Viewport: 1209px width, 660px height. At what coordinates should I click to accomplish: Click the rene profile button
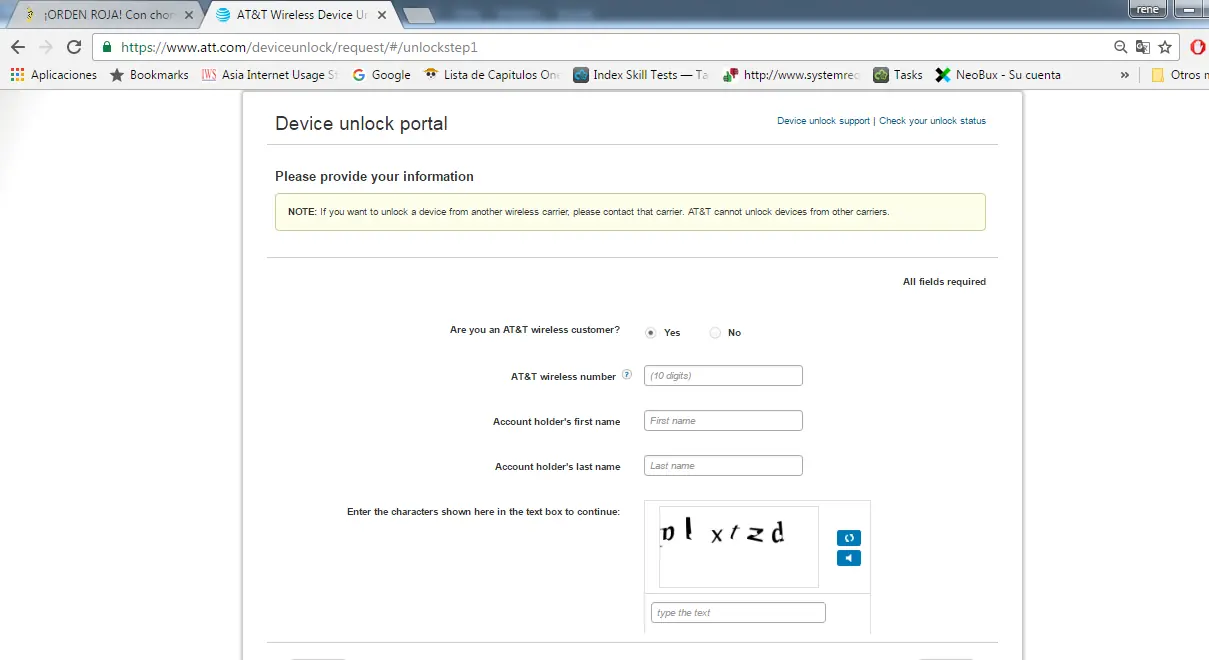[1148, 9]
